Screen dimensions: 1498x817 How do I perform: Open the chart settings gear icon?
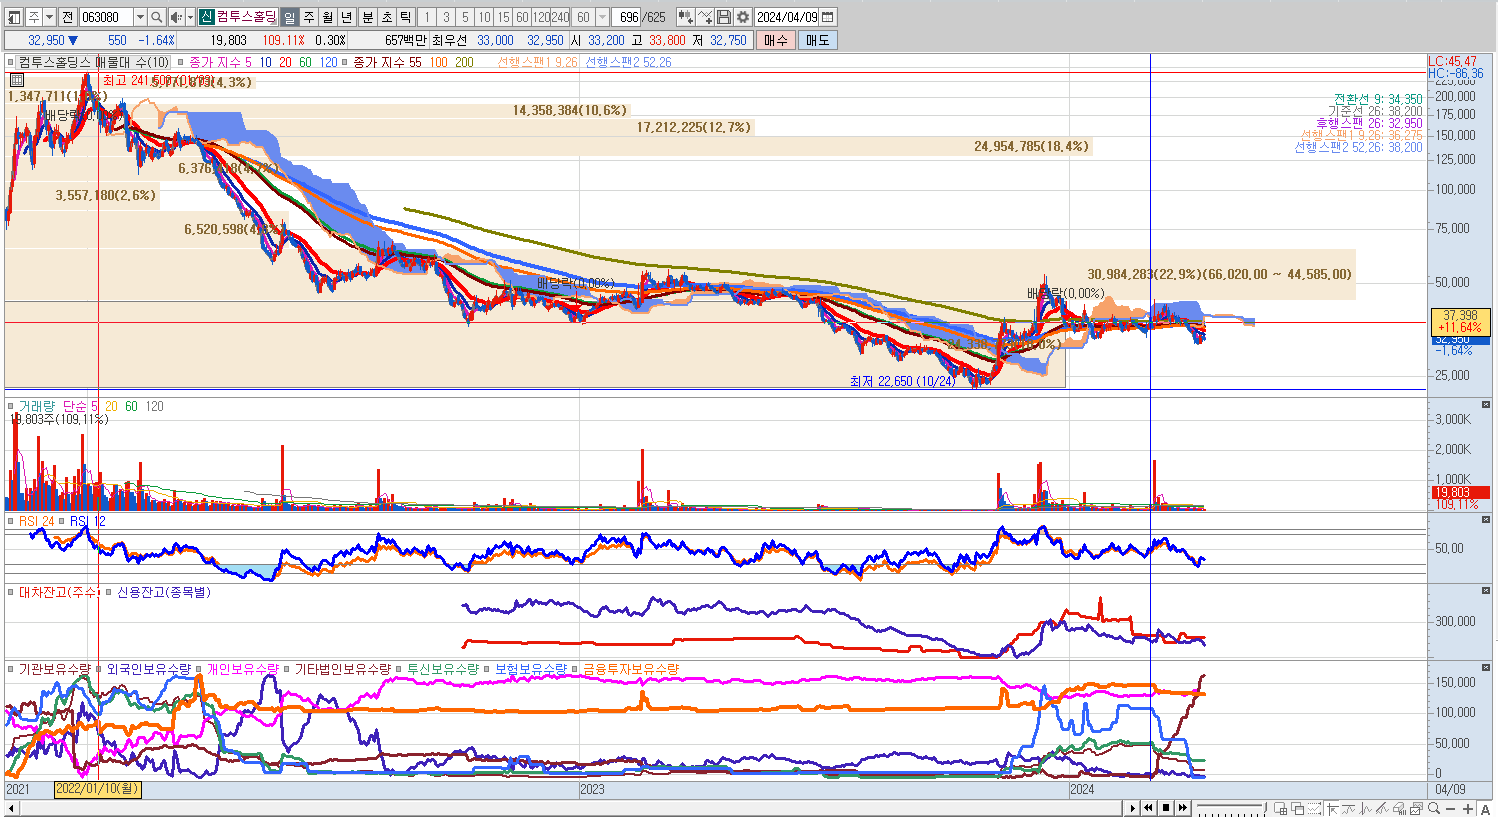click(x=743, y=17)
